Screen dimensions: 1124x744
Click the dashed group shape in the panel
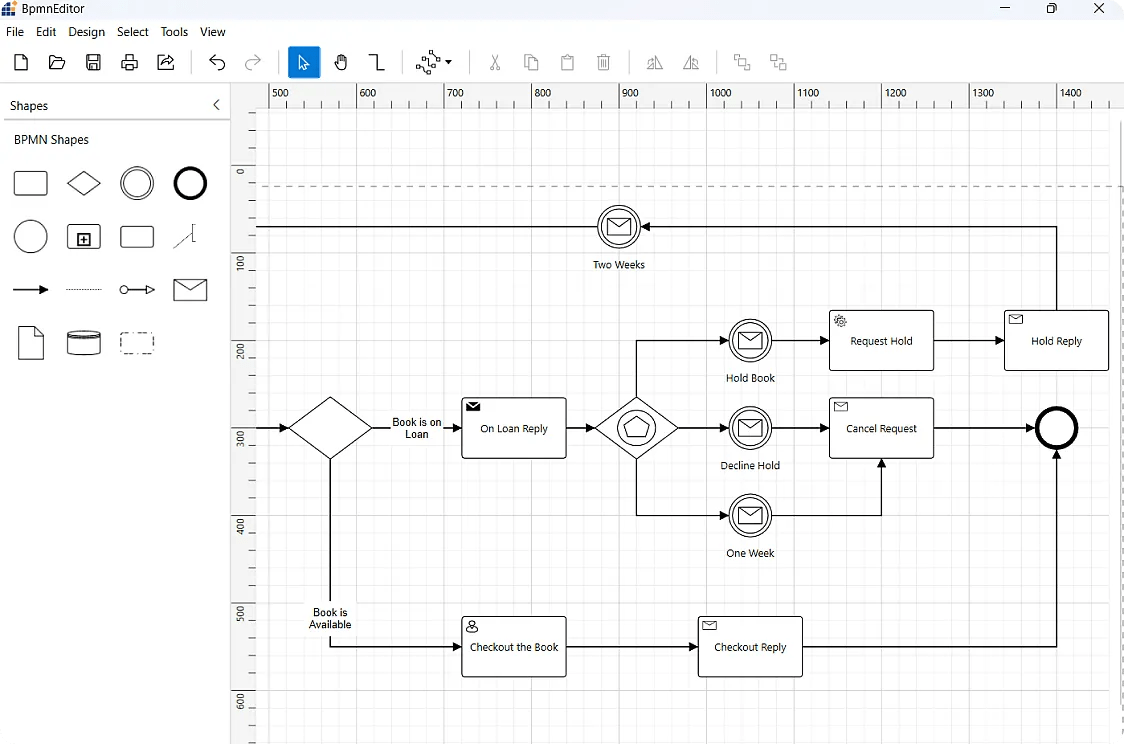pos(137,343)
